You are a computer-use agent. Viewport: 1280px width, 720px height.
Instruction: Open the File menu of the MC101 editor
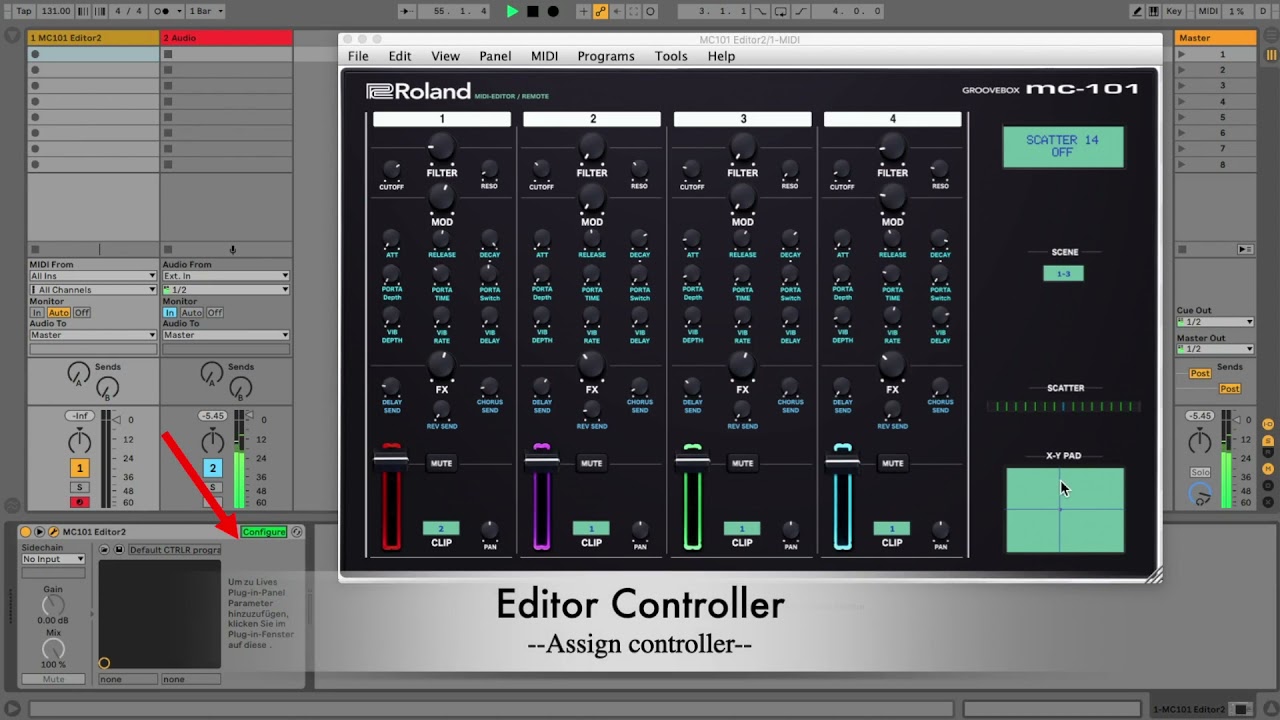pos(358,56)
